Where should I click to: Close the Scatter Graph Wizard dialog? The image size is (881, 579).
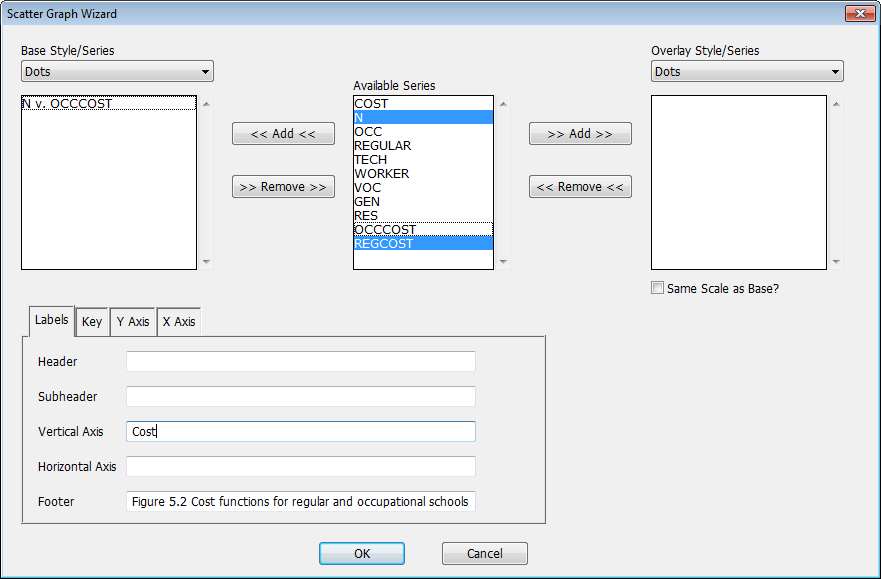(859, 13)
